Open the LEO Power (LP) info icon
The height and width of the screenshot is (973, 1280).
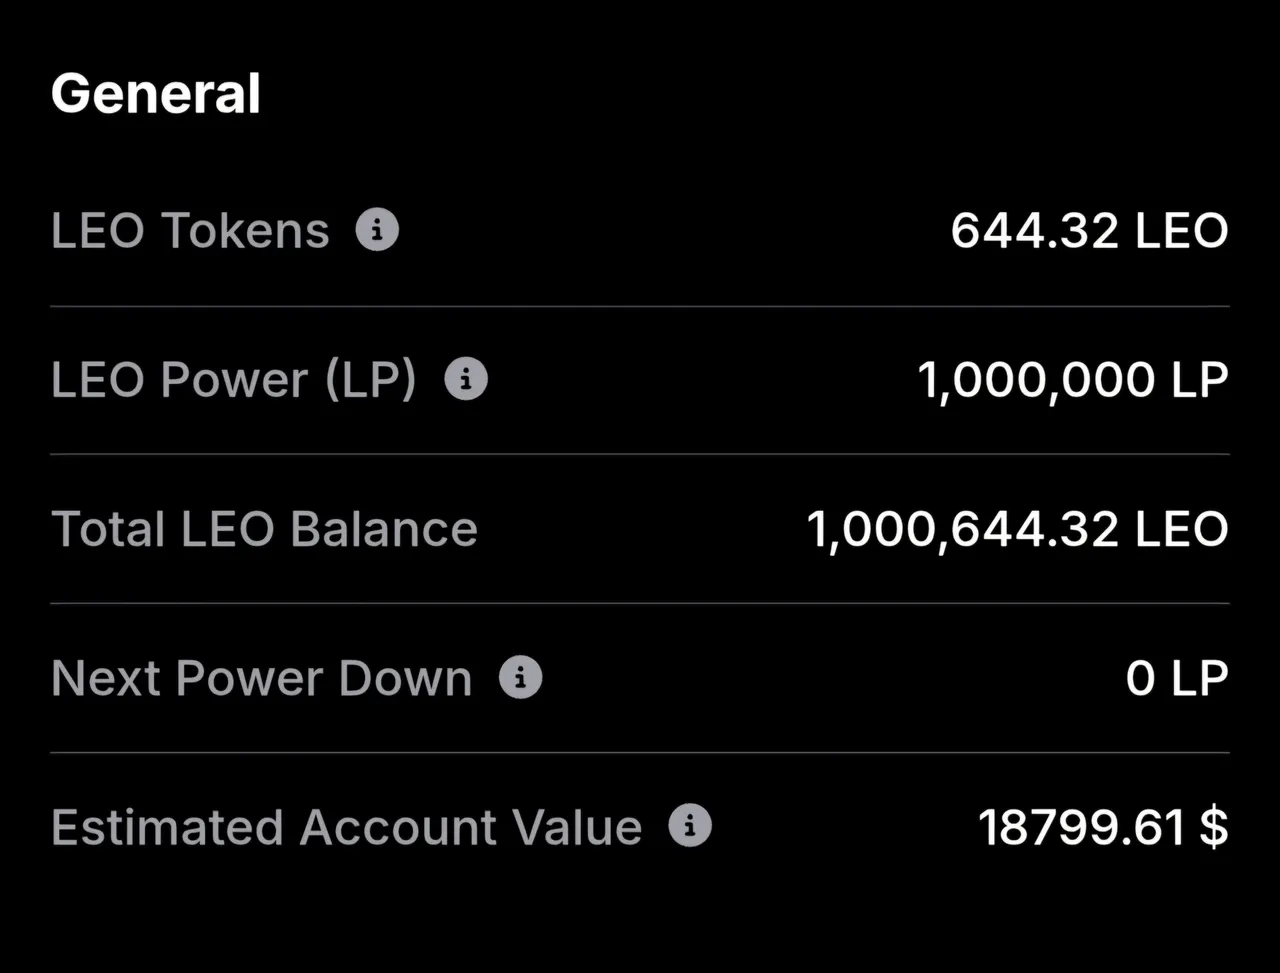pos(466,379)
